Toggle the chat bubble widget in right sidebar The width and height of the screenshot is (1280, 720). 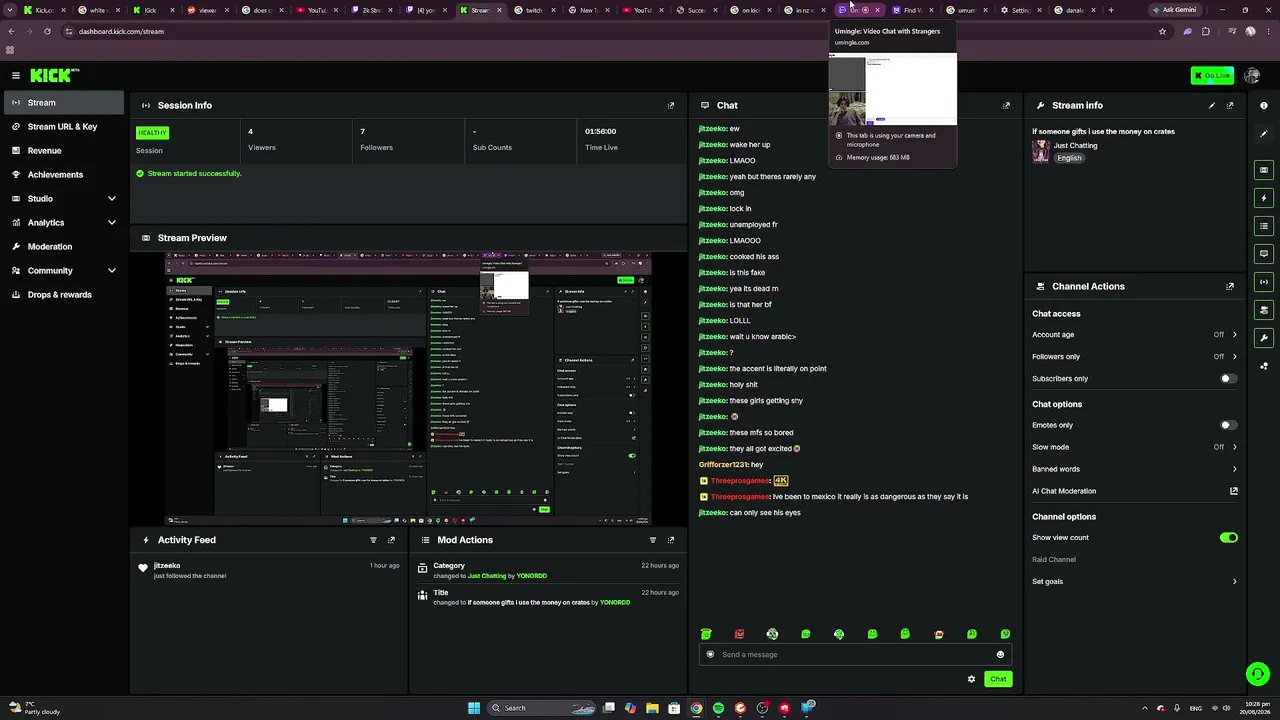pos(1264,254)
